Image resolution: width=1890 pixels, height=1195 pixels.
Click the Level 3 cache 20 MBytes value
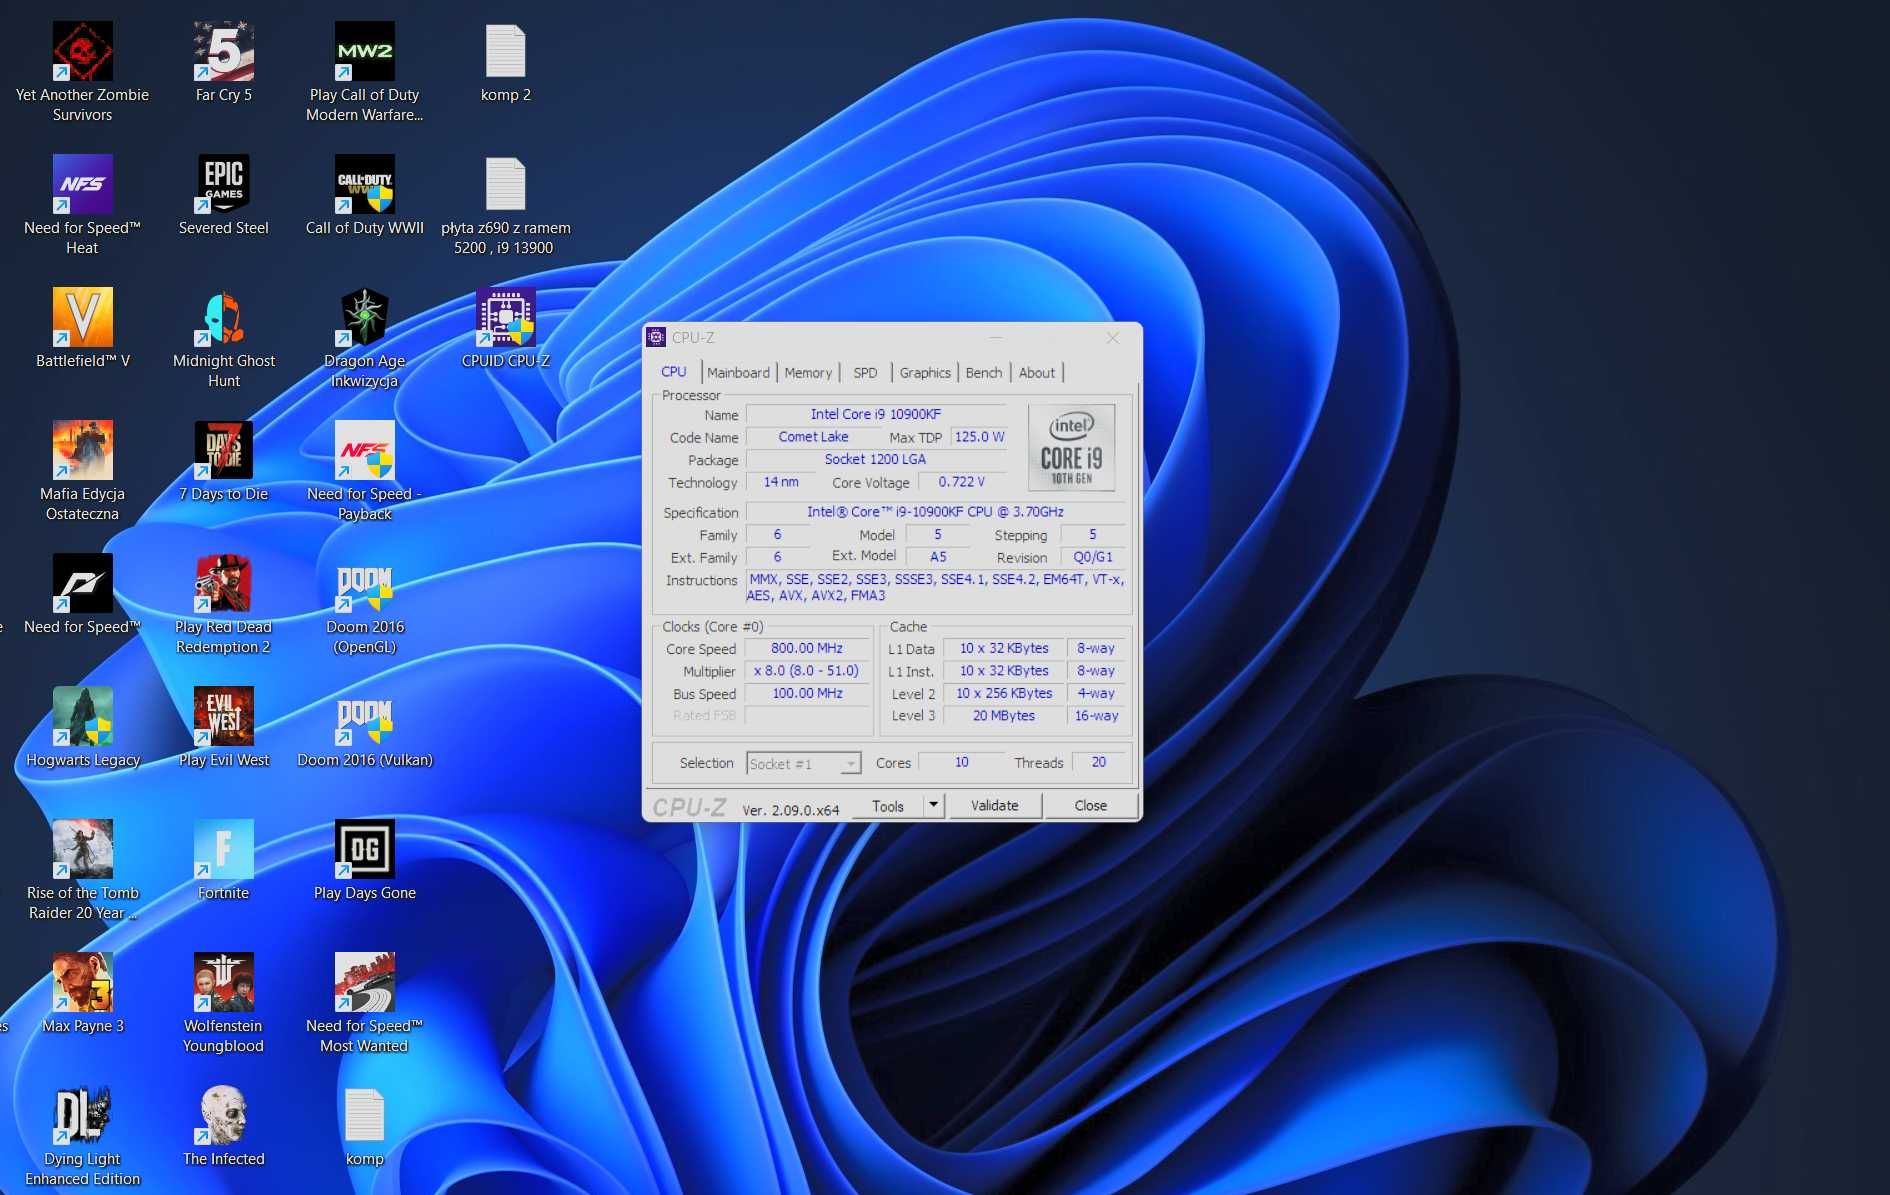[1003, 716]
